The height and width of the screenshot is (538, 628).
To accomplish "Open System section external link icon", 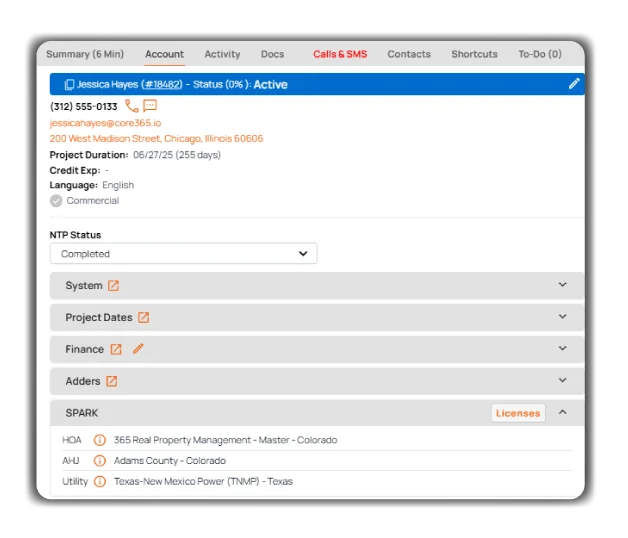I will click(114, 286).
